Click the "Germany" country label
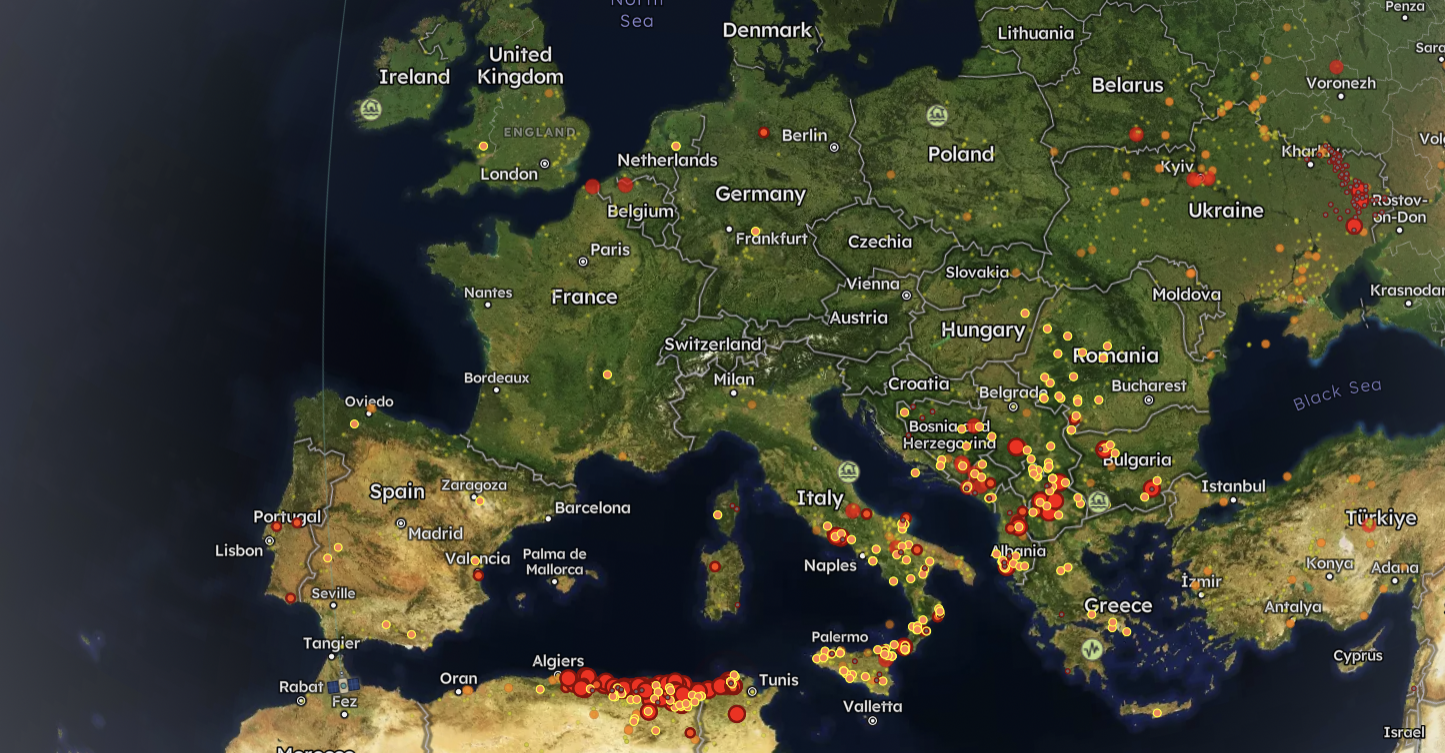Viewport: 1445px width, 753px height. point(760,194)
